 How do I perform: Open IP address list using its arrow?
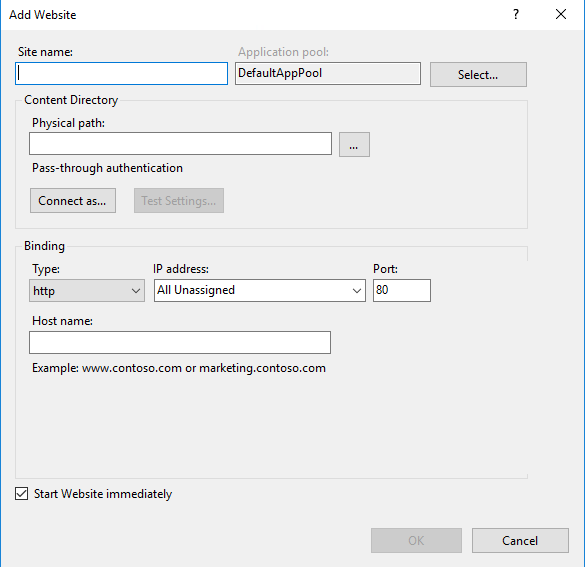tap(357, 290)
